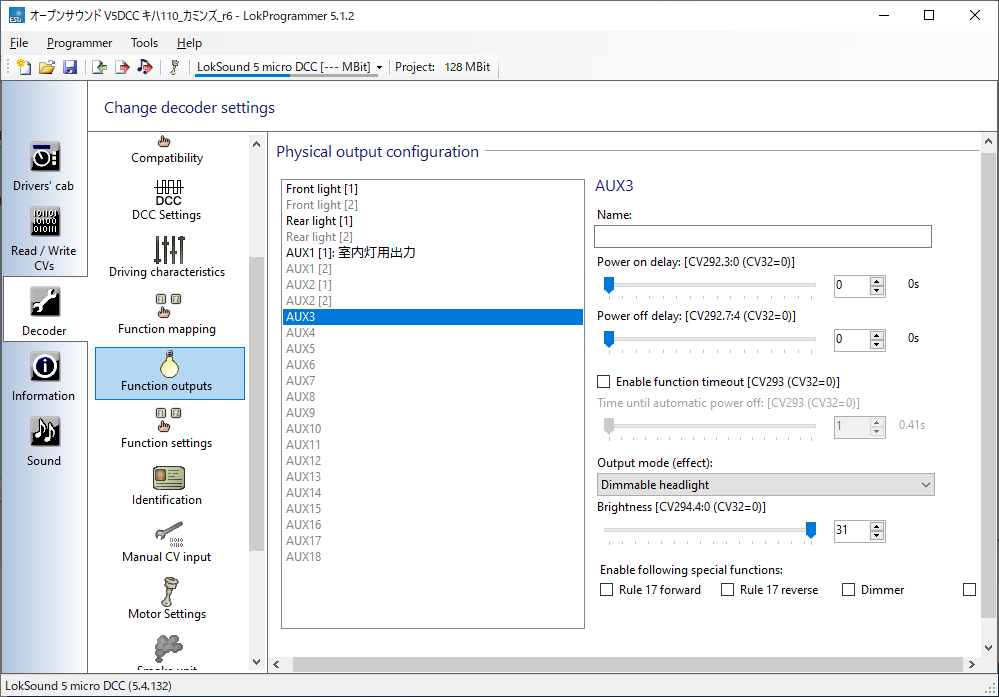Click the main panel vertical scroll down arrow
The image size is (999, 697).
[x=988, y=648]
